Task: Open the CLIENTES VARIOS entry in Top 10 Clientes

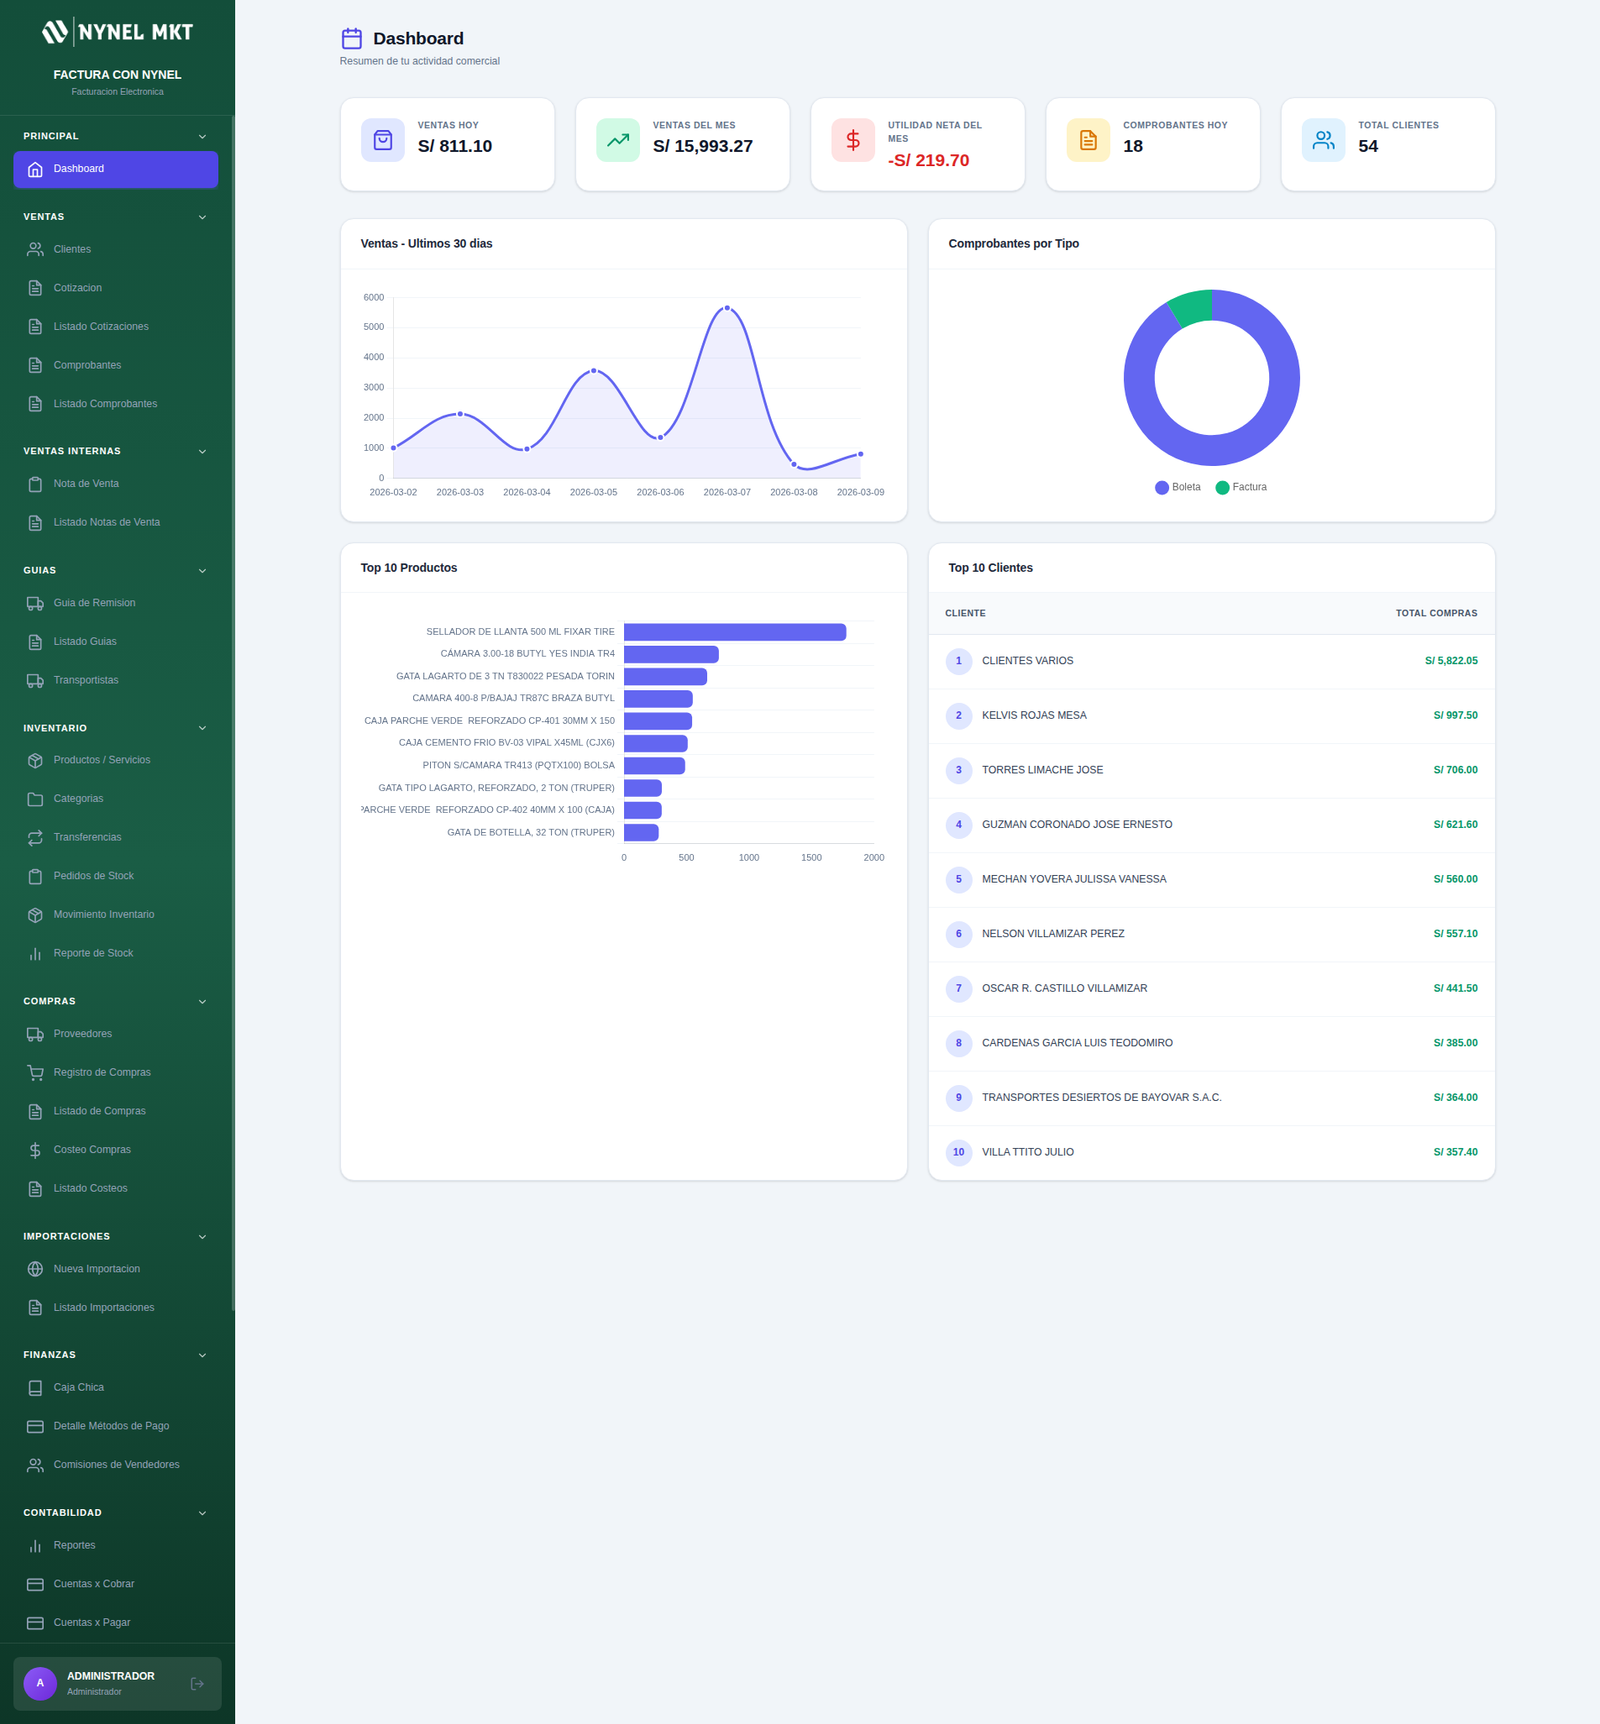Action: click(x=1027, y=661)
